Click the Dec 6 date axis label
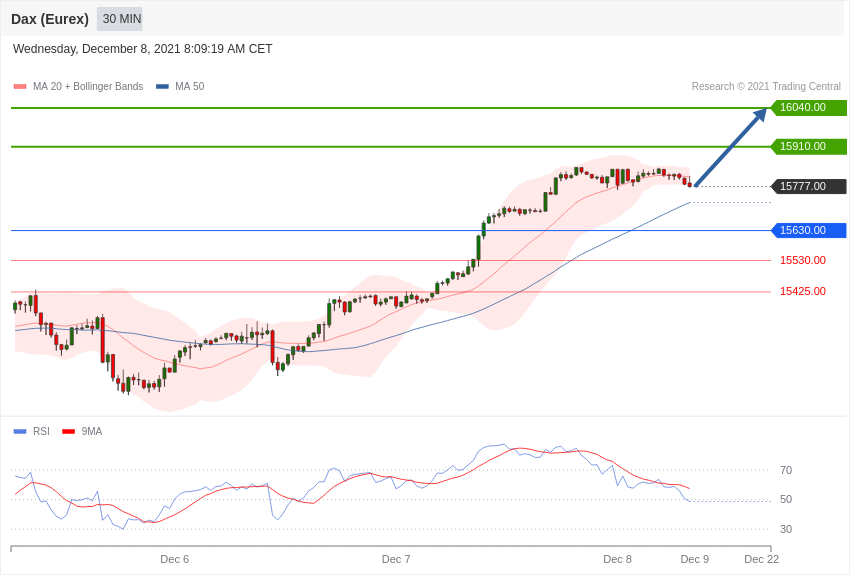Viewport: 850px width, 576px height. pos(174,559)
